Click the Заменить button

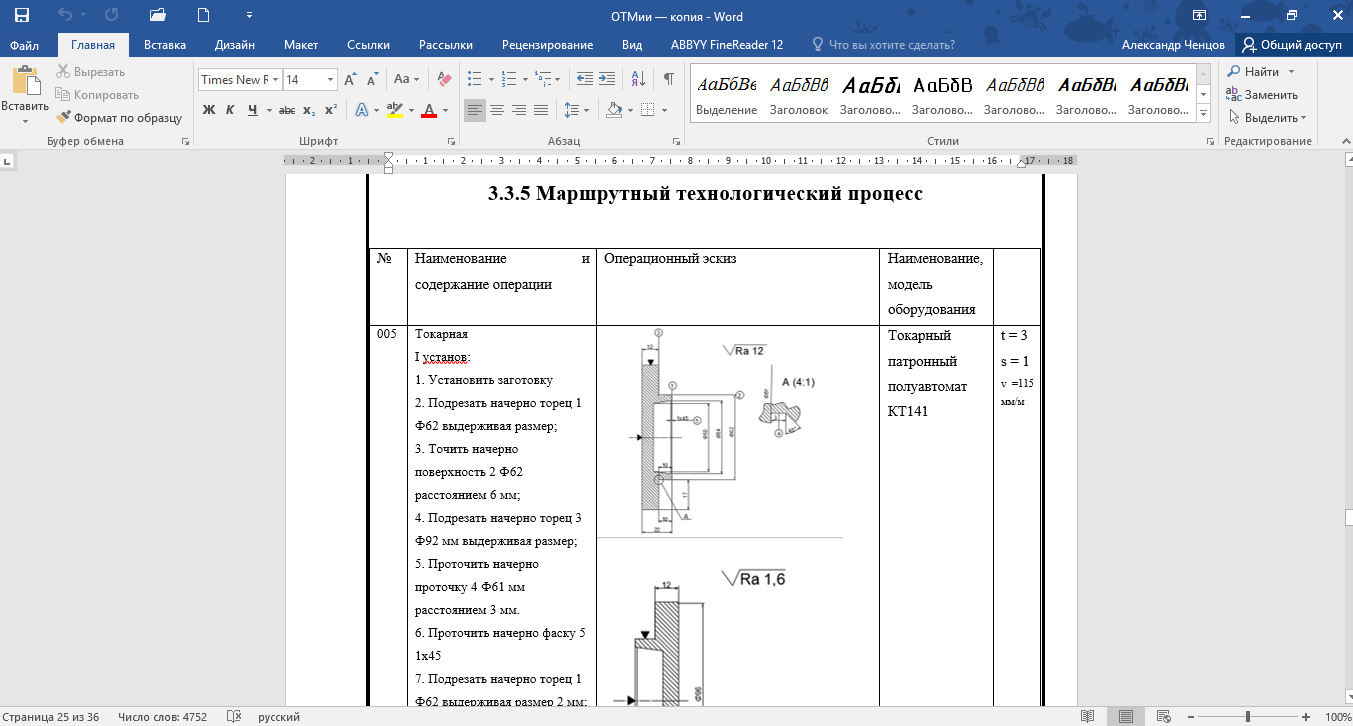coord(1263,95)
